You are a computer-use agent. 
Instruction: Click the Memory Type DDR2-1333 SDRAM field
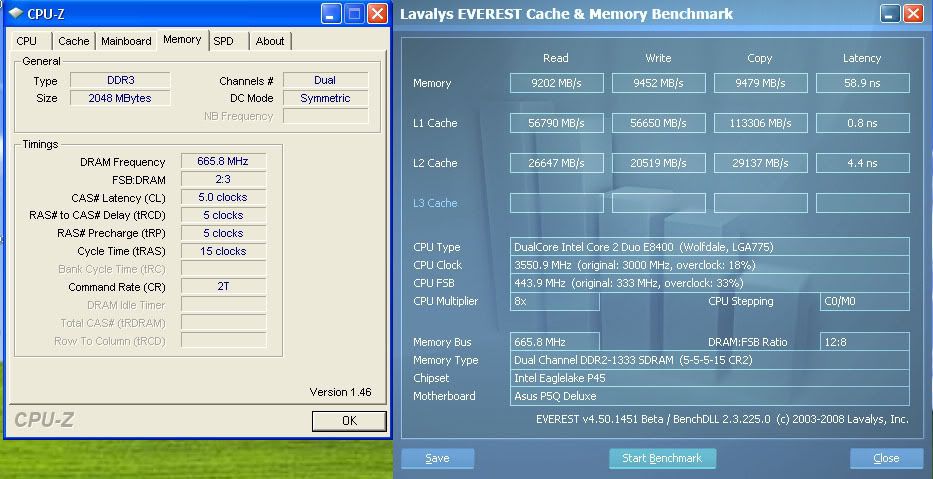pyautogui.click(x=710, y=360)
